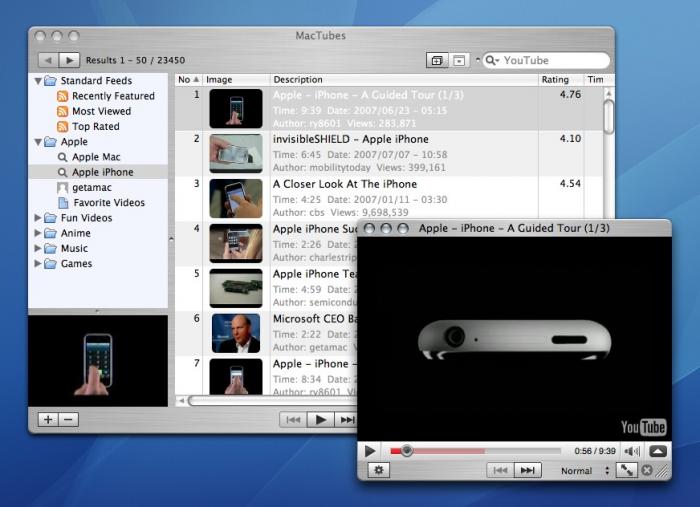This screenshot has width=700, height=507.
Task: Mute the player with speaker icon
Action: tap(632, 451)
